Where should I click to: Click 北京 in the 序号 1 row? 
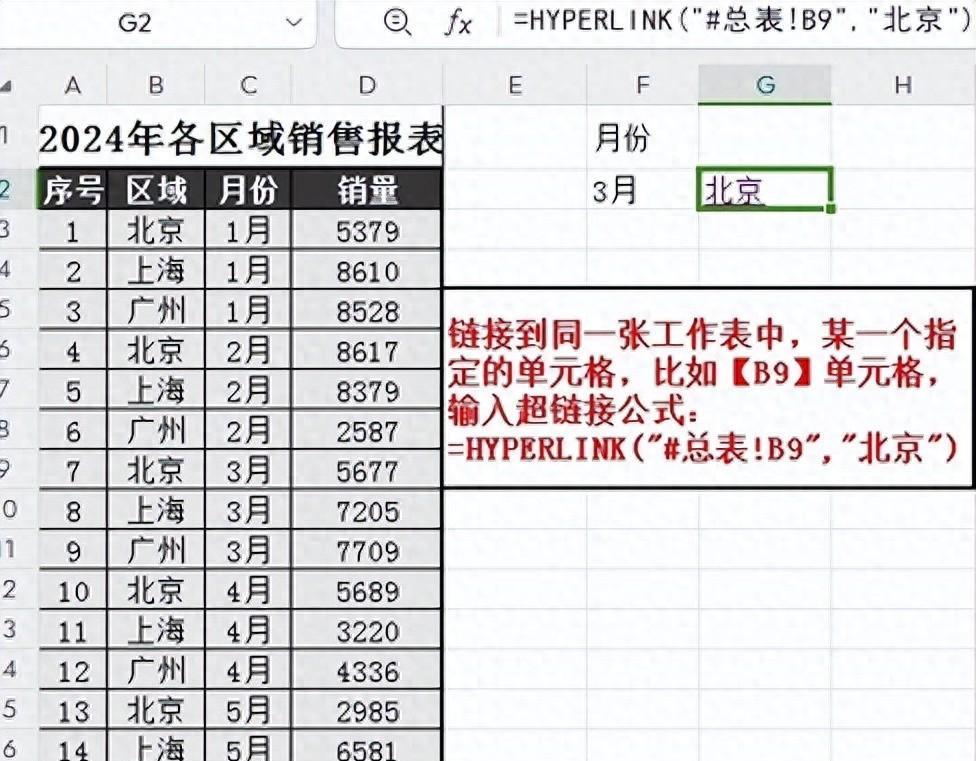[x=156, y=231]
